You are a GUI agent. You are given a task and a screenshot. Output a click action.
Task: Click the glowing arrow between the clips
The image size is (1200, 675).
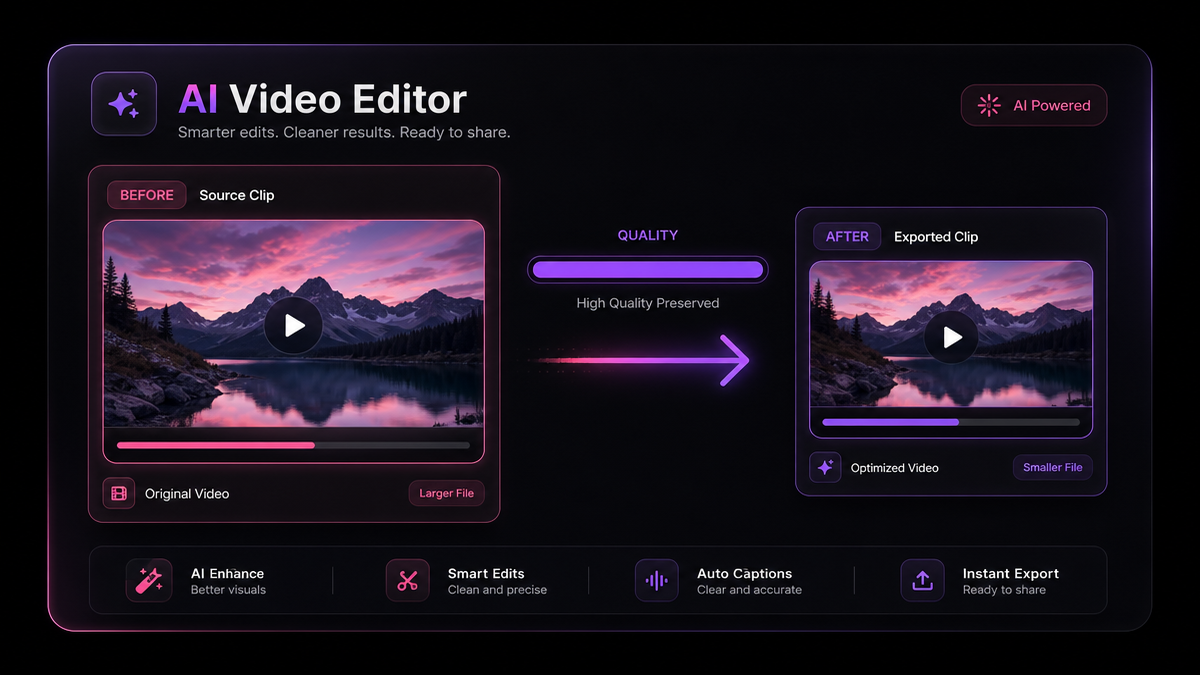[640, 359]
